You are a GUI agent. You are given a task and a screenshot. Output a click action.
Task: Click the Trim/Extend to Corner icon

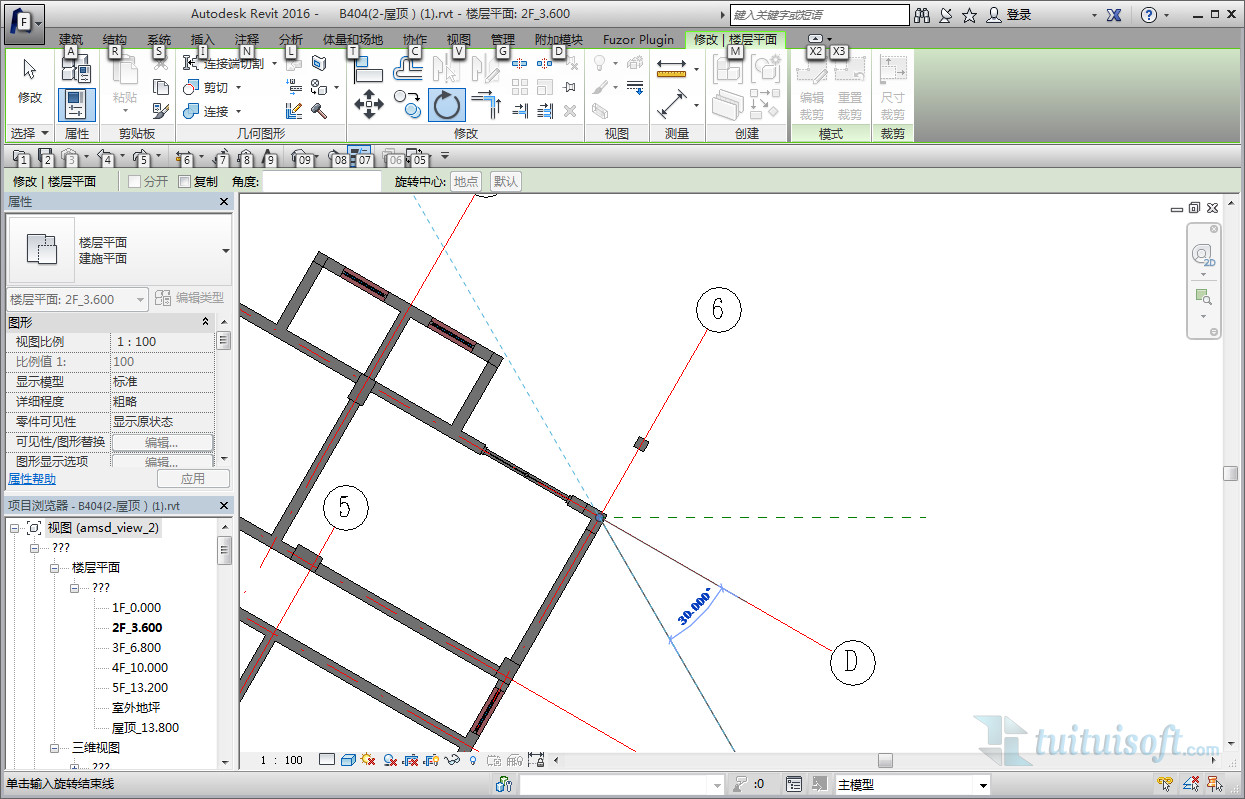[487, 104]
